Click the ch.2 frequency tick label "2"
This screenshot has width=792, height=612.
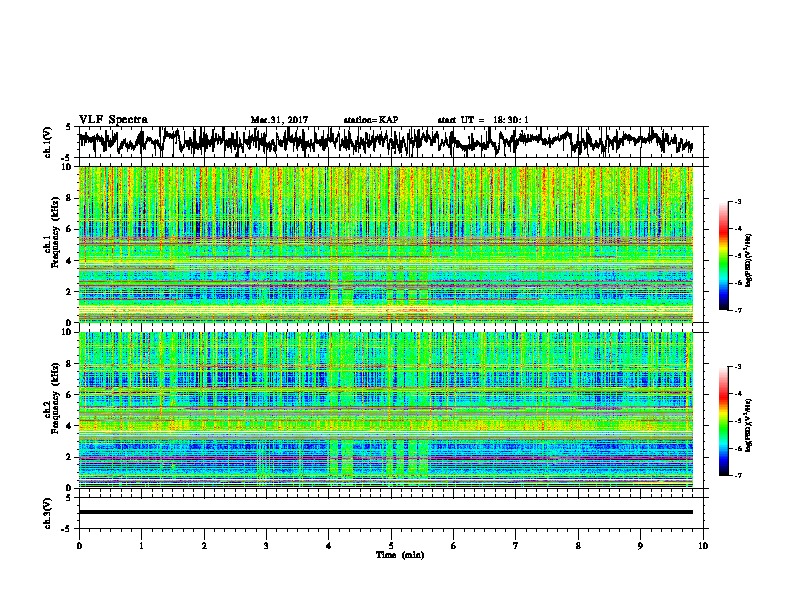69,457
